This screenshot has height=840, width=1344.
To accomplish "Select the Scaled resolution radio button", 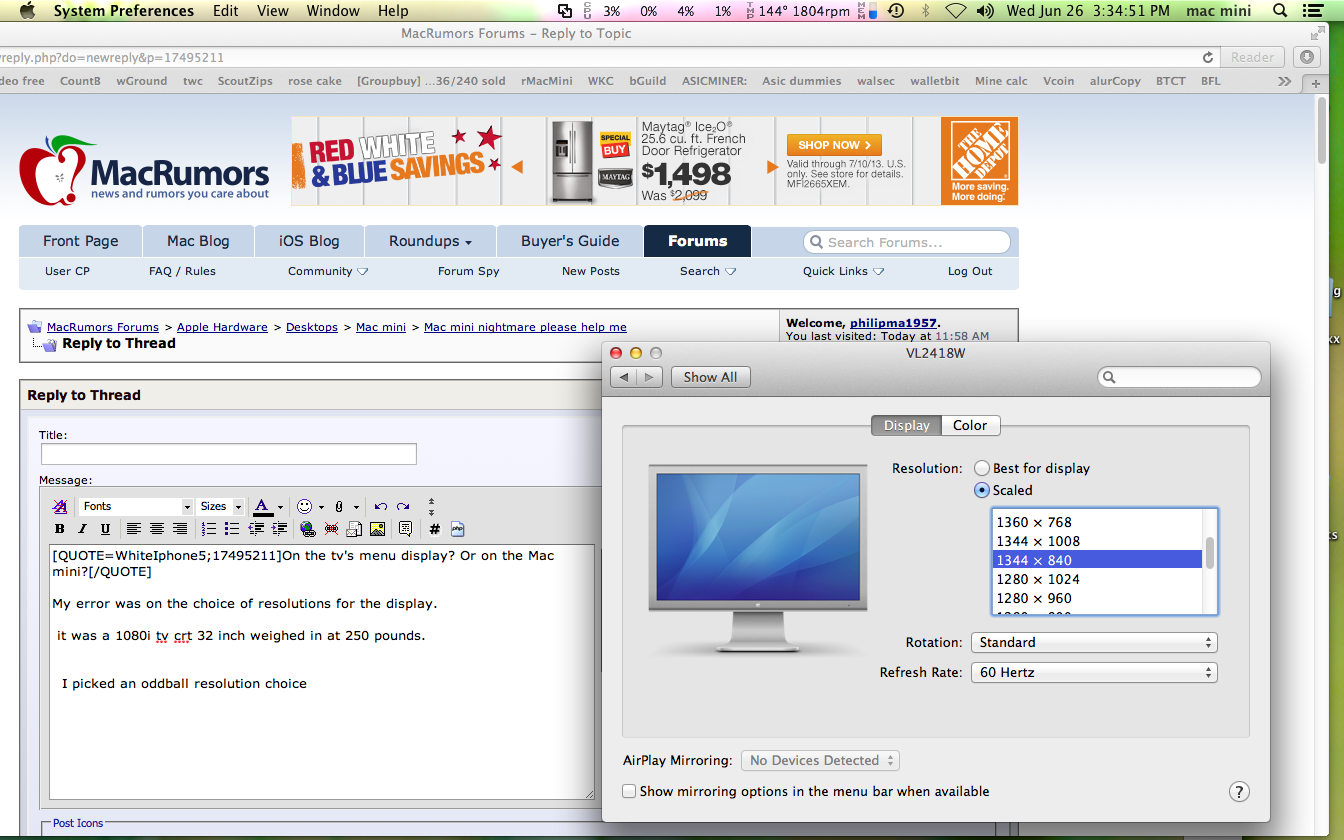I will point(982,490).
